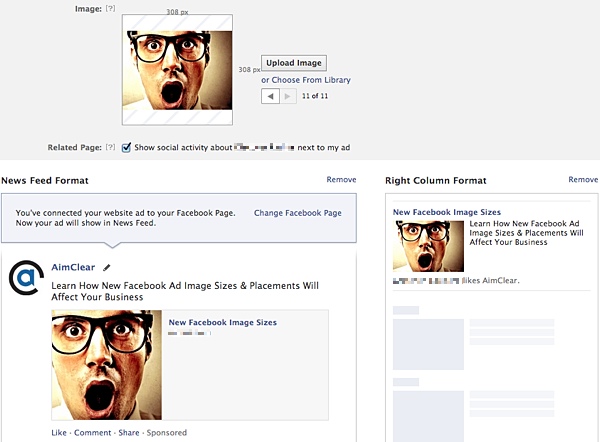Viewport: 600px width, 442px height.
Task: Click Change Facebook Page link
Action: [298, 213]
